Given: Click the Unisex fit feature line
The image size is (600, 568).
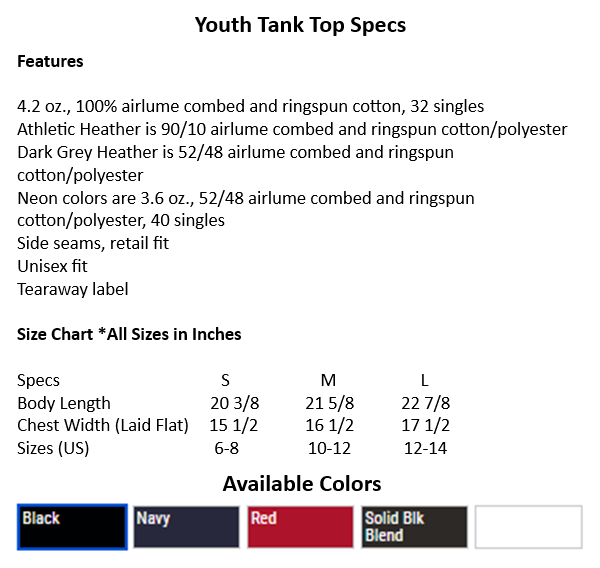Looking at the screenshot, I should [x=52, y=267].
